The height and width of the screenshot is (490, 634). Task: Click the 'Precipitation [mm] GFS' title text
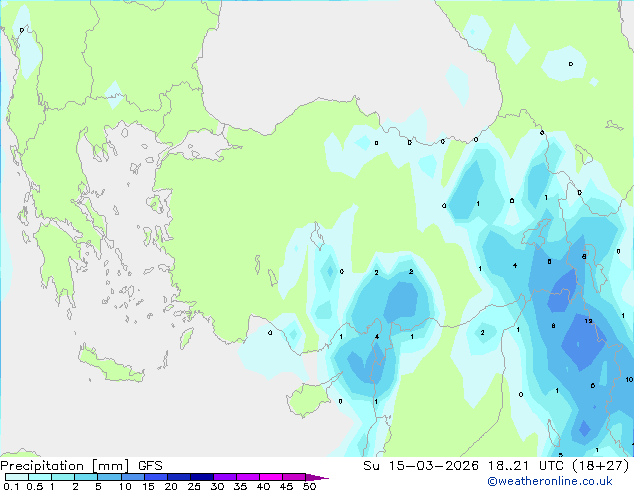pos(81,466)
